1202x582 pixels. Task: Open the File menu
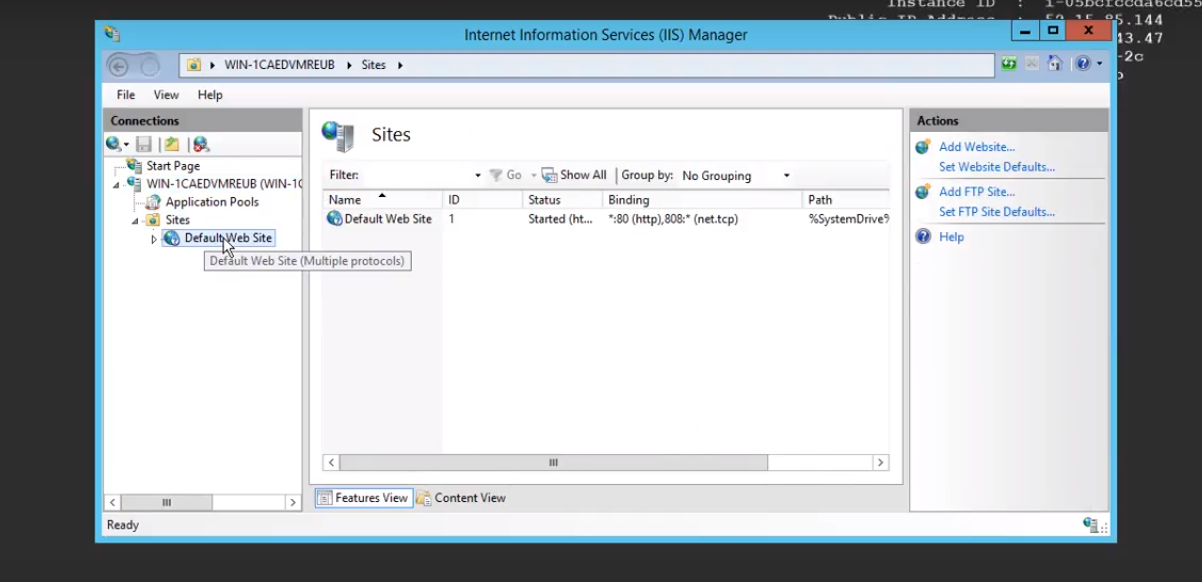coord(126,95)
